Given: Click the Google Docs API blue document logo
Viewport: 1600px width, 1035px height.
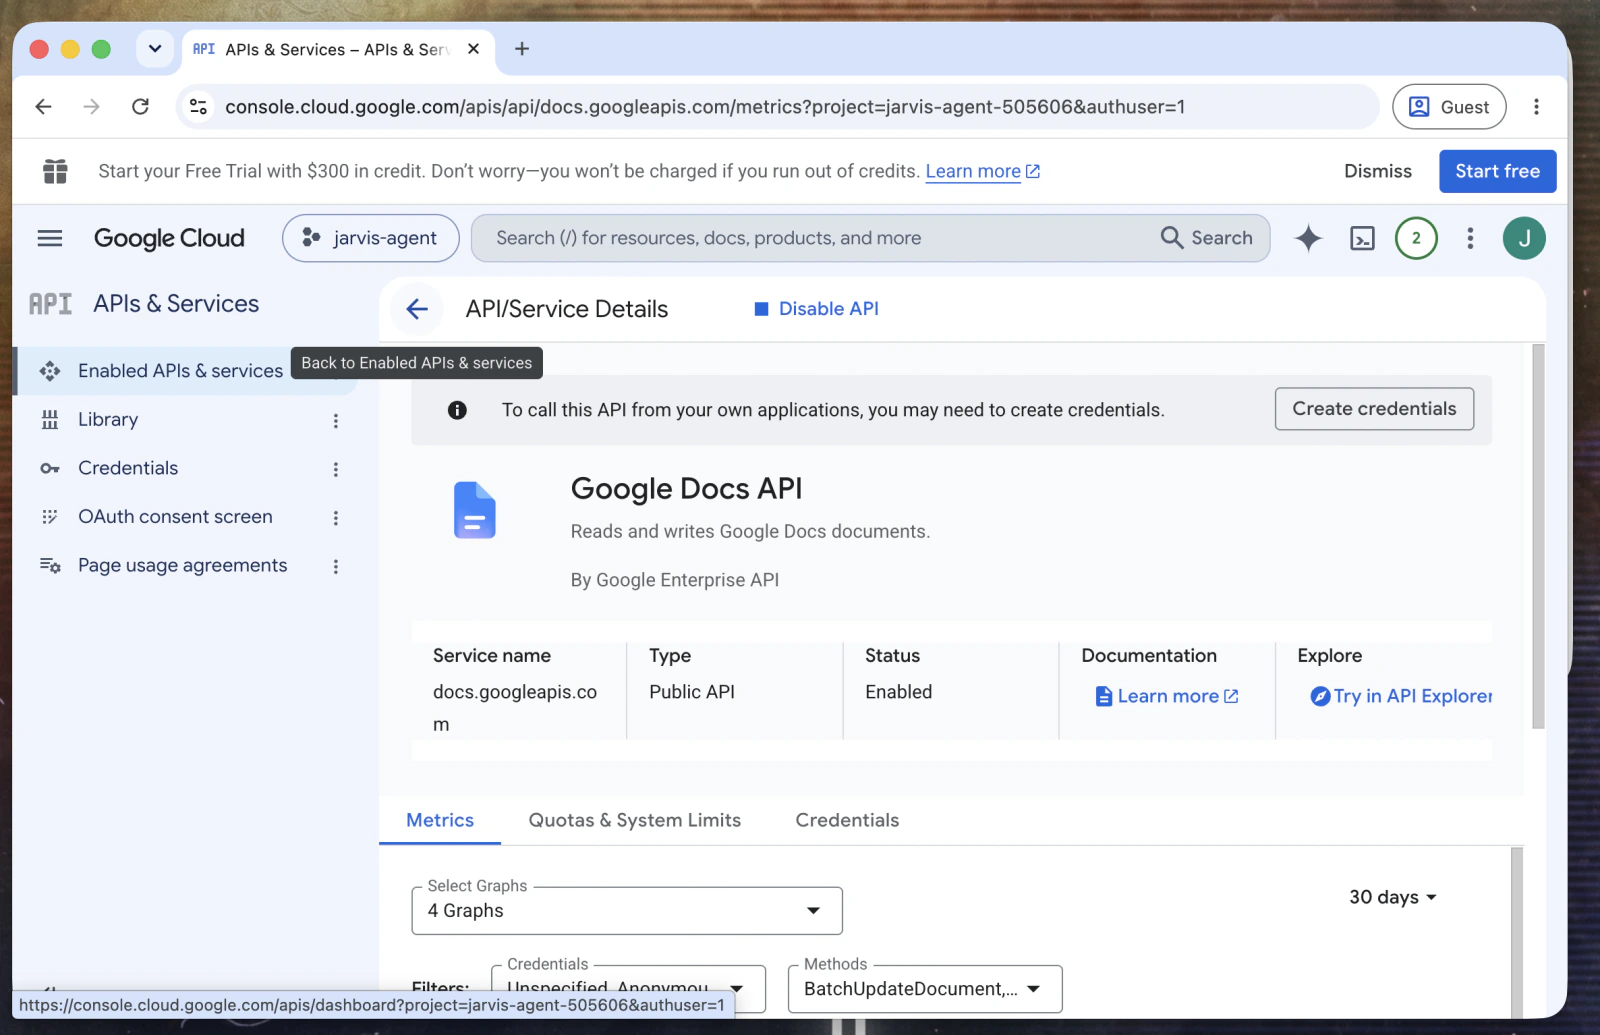Looking at the screenshot, I should 475,510.
